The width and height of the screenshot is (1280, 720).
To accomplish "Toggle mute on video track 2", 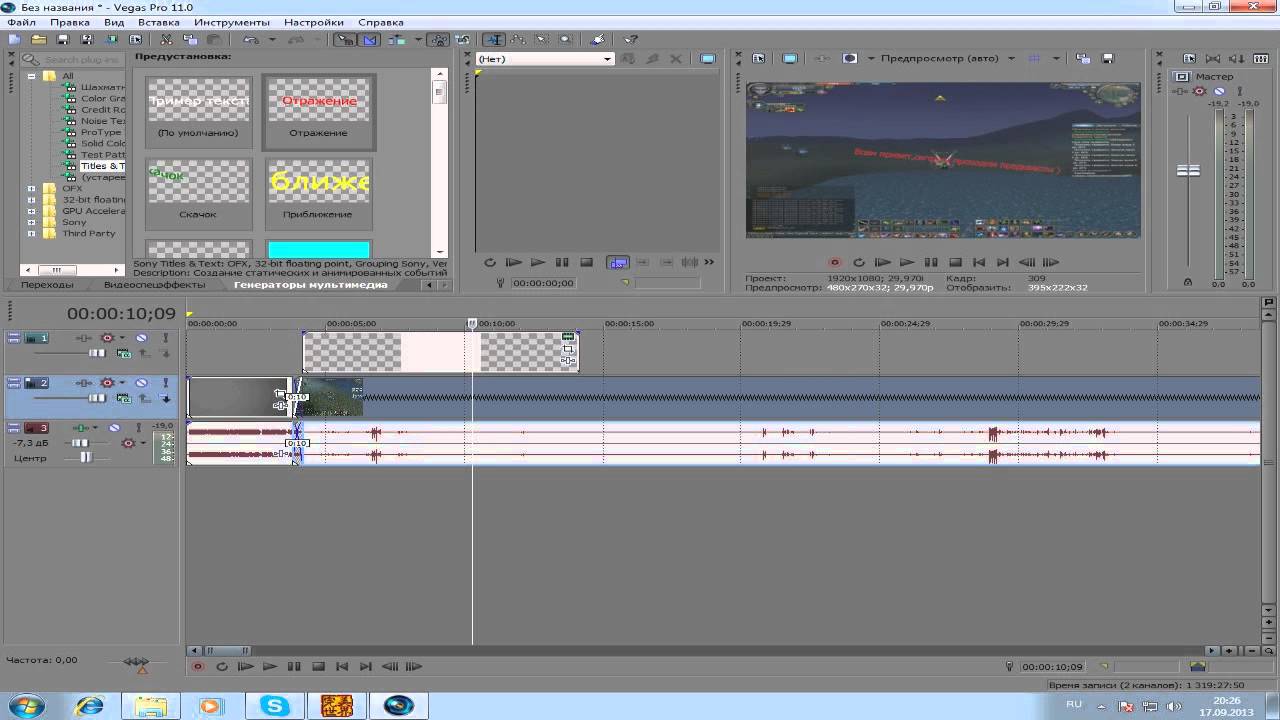I will click(x=142, y=383).
